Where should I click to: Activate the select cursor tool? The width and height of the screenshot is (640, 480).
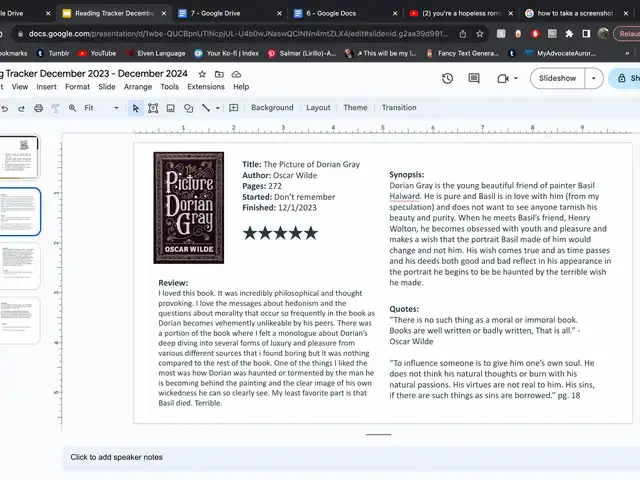135,108
